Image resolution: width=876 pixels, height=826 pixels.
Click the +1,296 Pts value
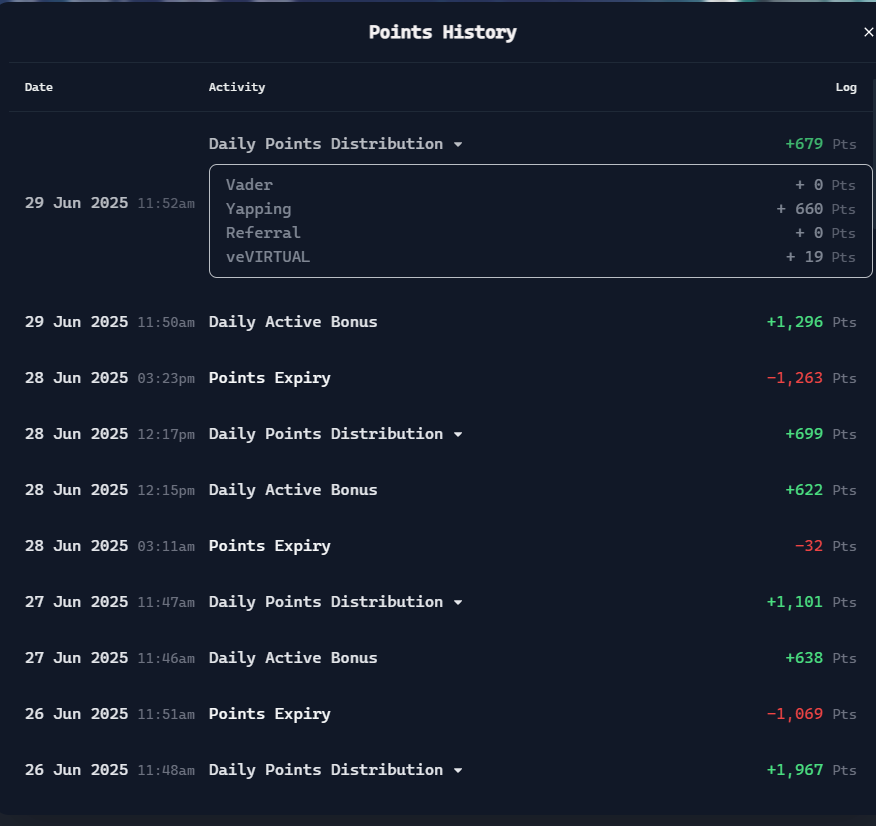coord(811,322)
